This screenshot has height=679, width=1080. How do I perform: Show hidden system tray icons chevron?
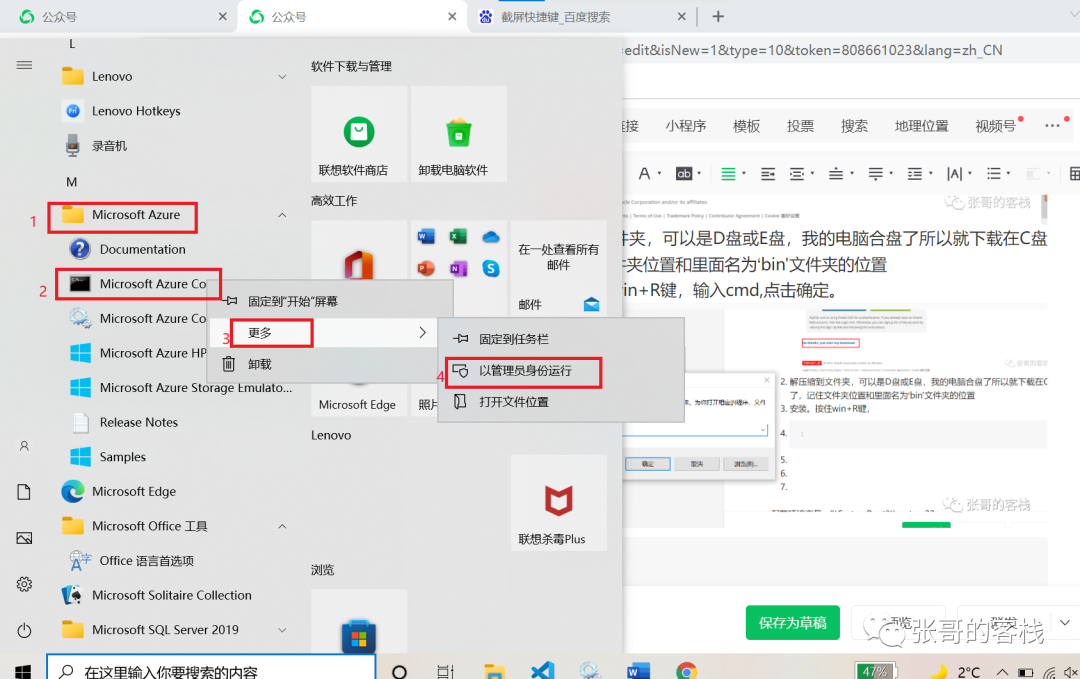tap(1002, 672)
